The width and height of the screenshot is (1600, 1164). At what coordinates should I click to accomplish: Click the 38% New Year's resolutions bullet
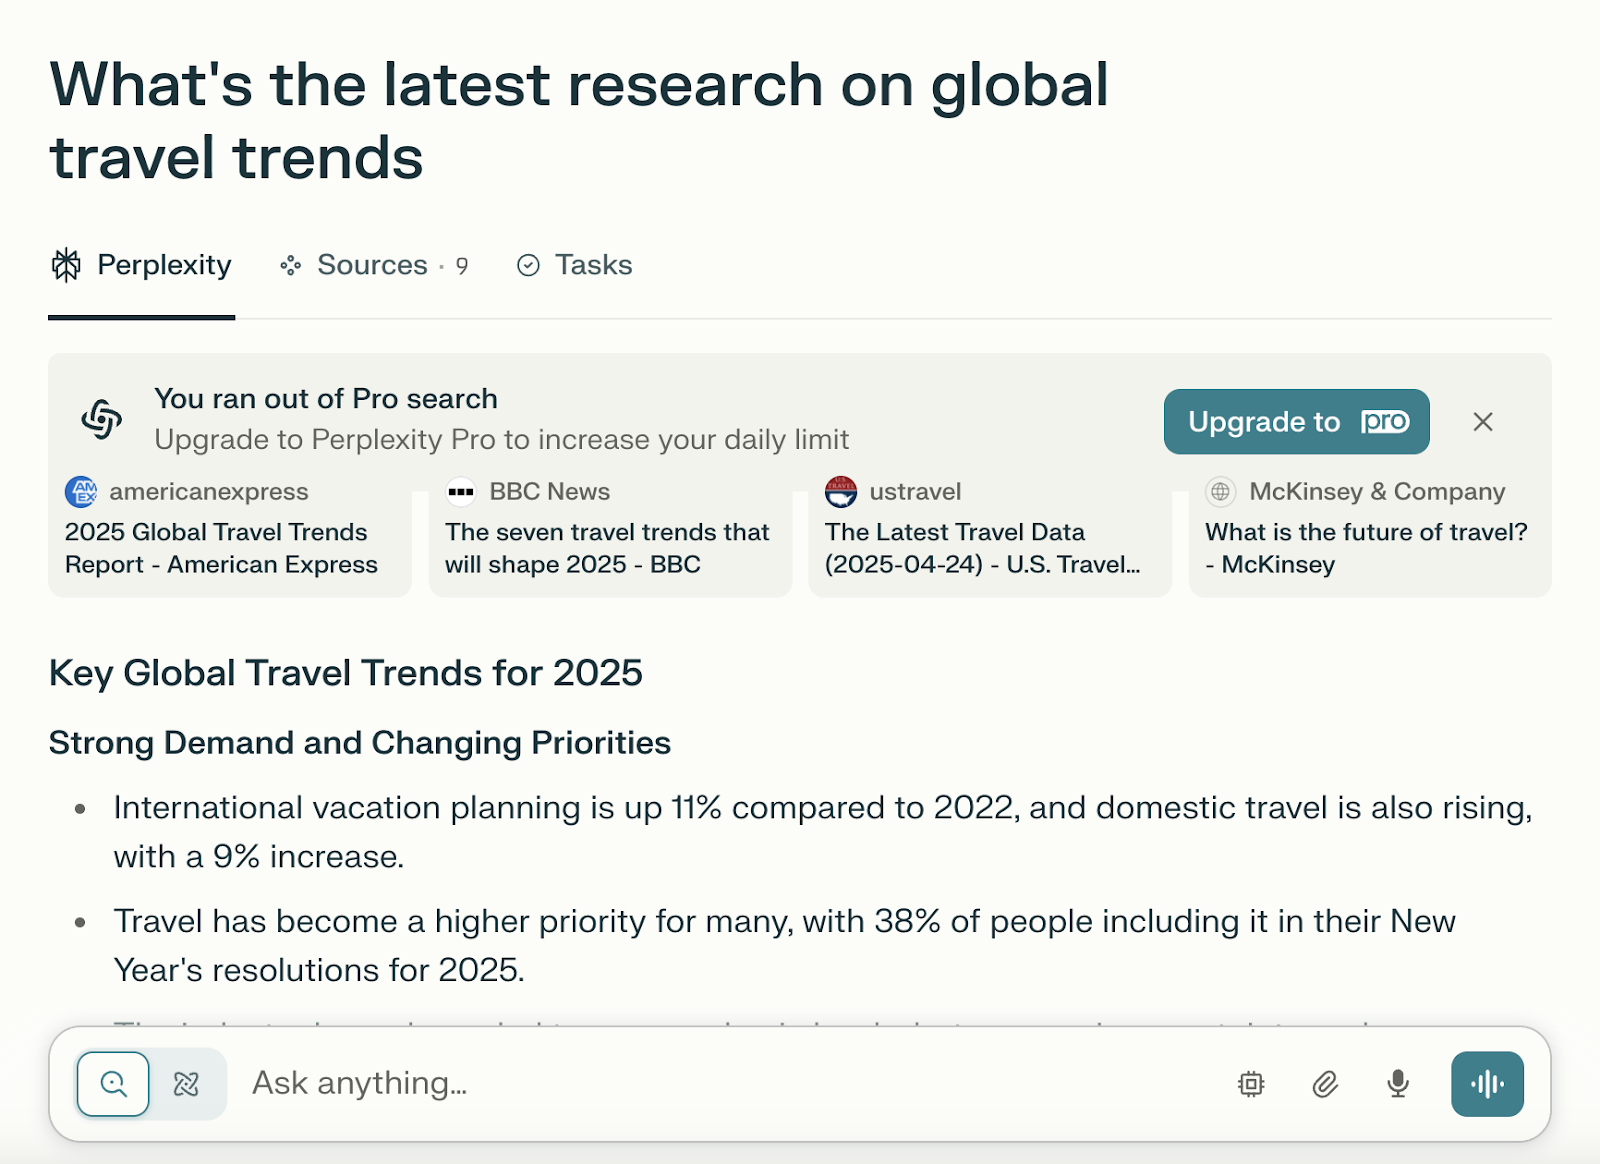click(784, 945)
